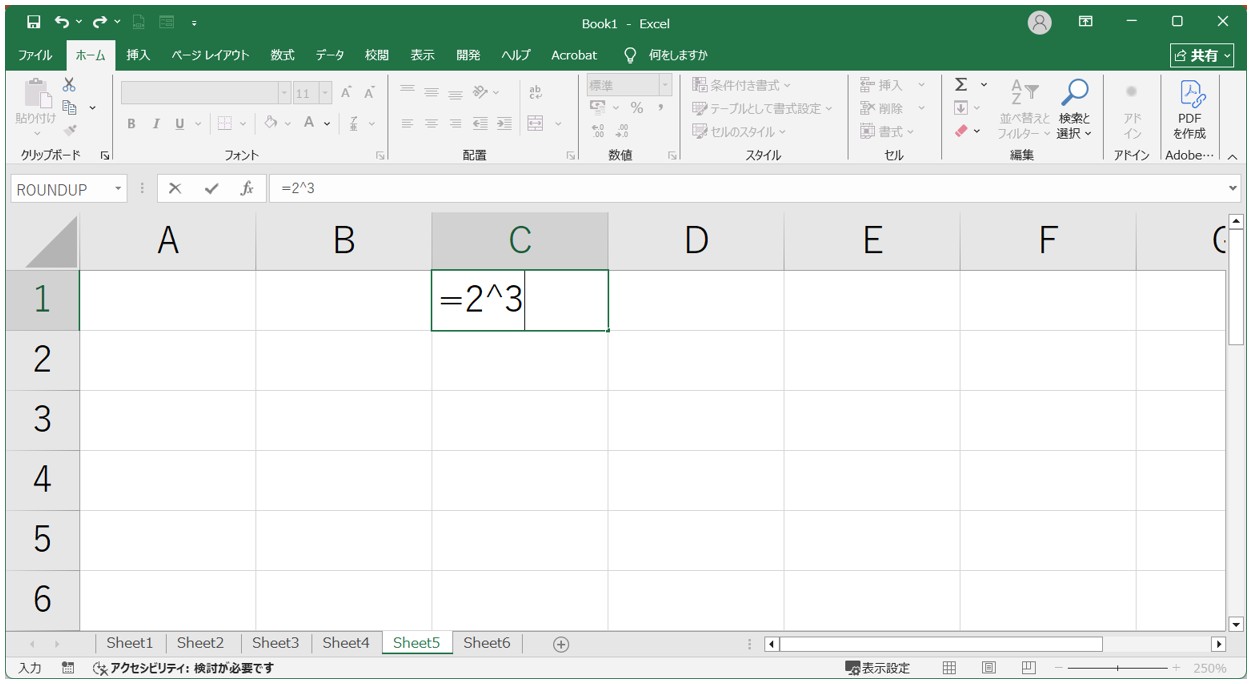Toggle bold formatting

click(131, 123)
